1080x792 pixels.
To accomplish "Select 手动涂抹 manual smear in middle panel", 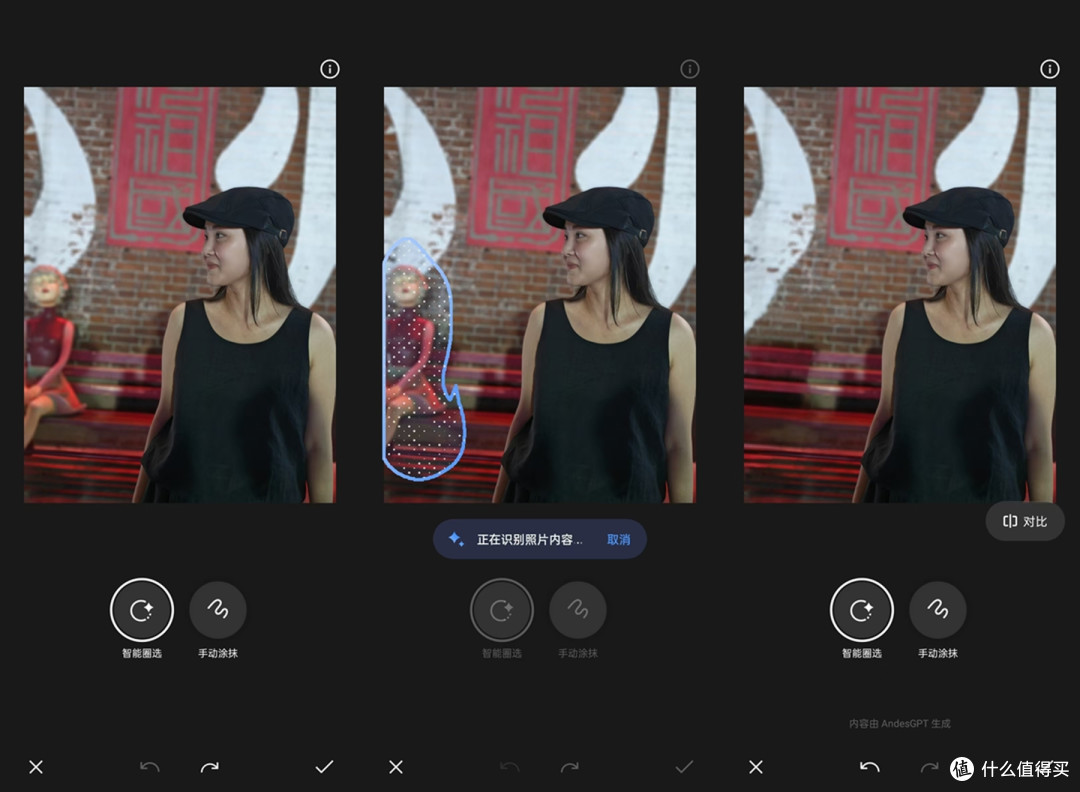I will (x=578, y=610).
